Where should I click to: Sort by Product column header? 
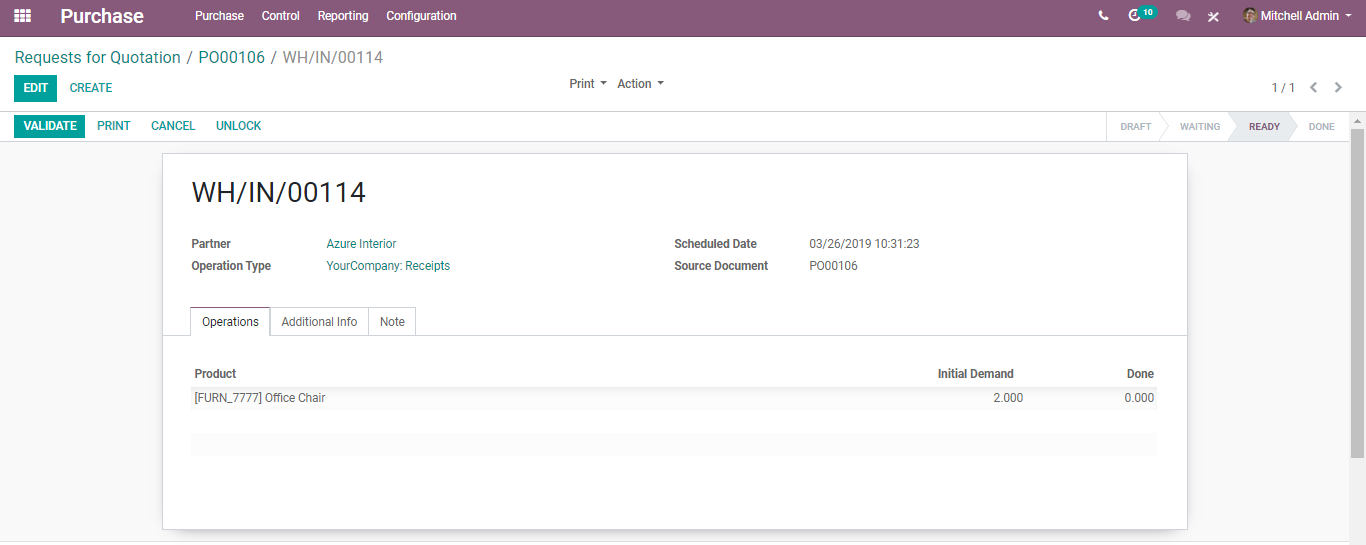pyautogui.click(x=215, y=374)
